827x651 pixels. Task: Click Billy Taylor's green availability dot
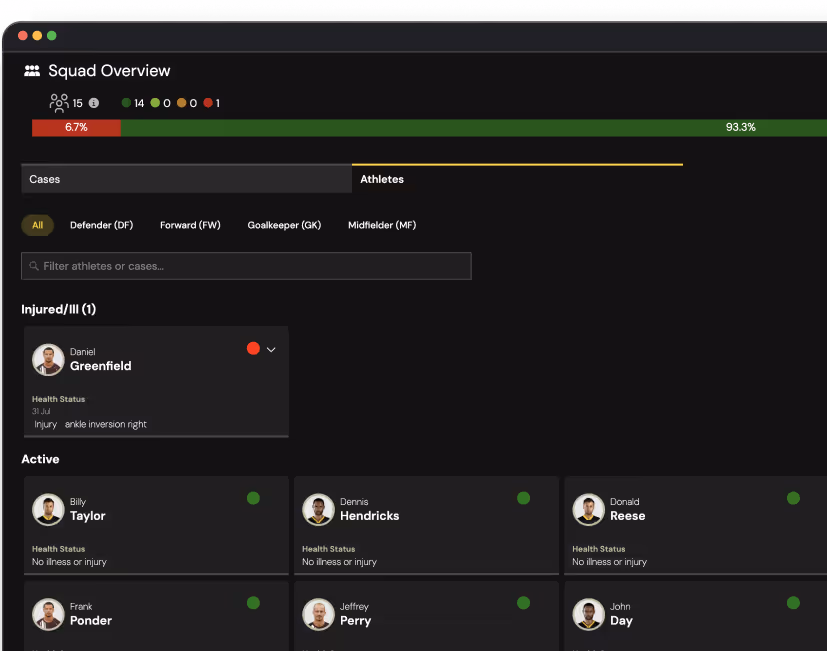coord(253,498)
